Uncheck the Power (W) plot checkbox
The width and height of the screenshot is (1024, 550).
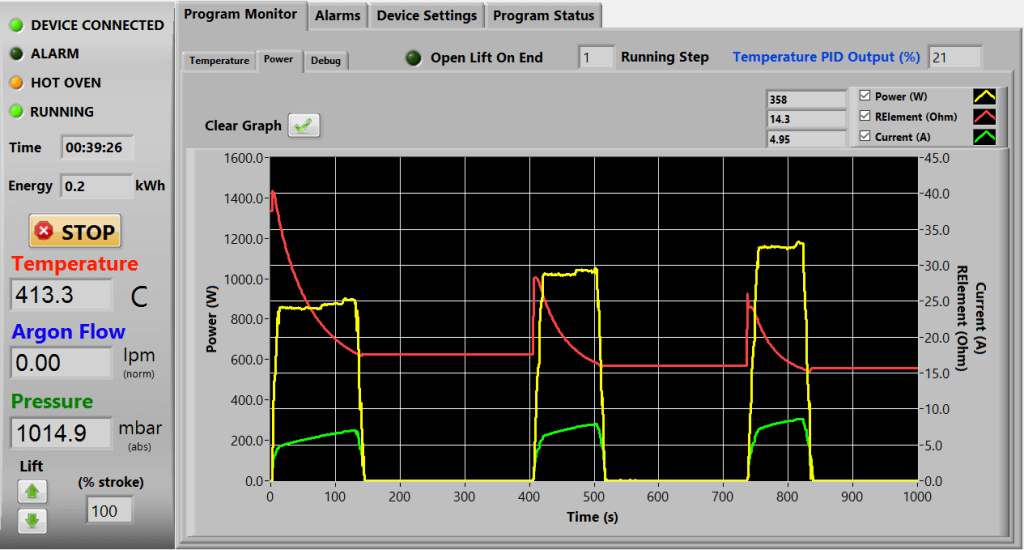pyautogui.click(x=865, y=96)
